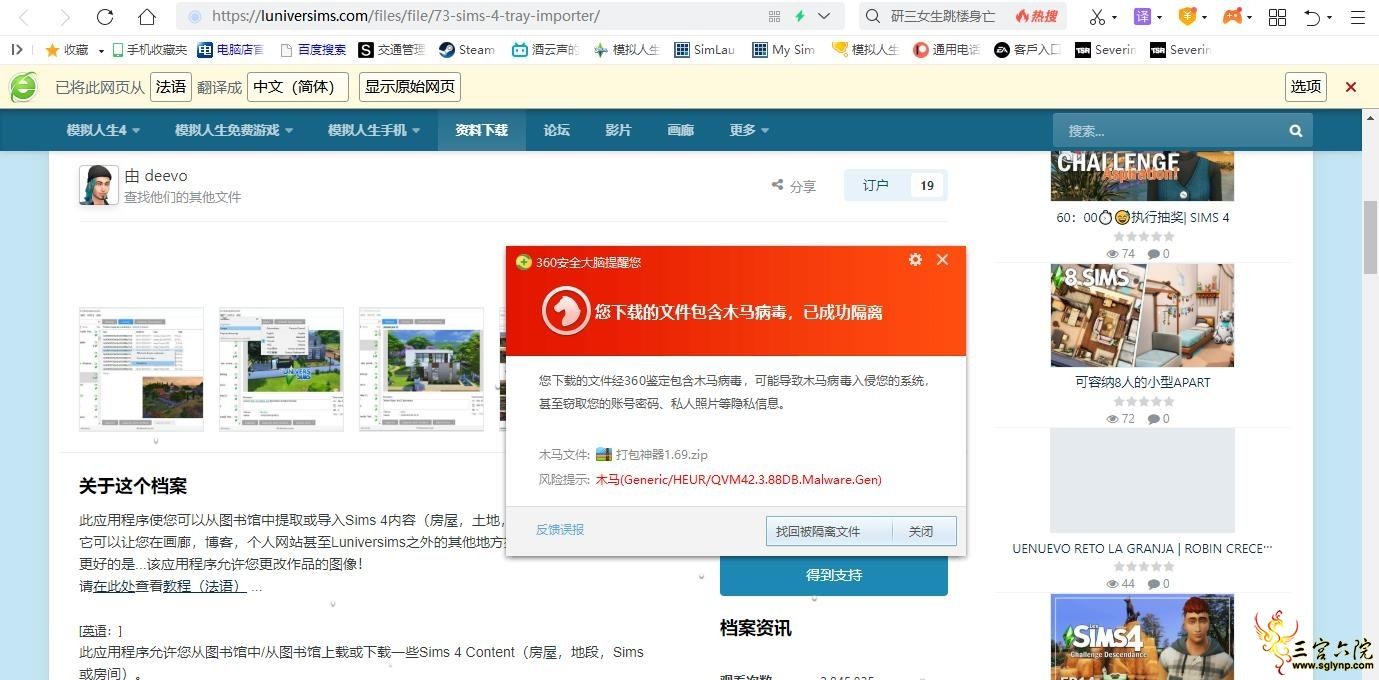
Task: Open the 收藏 favorites star
Action: coord(67,50)
